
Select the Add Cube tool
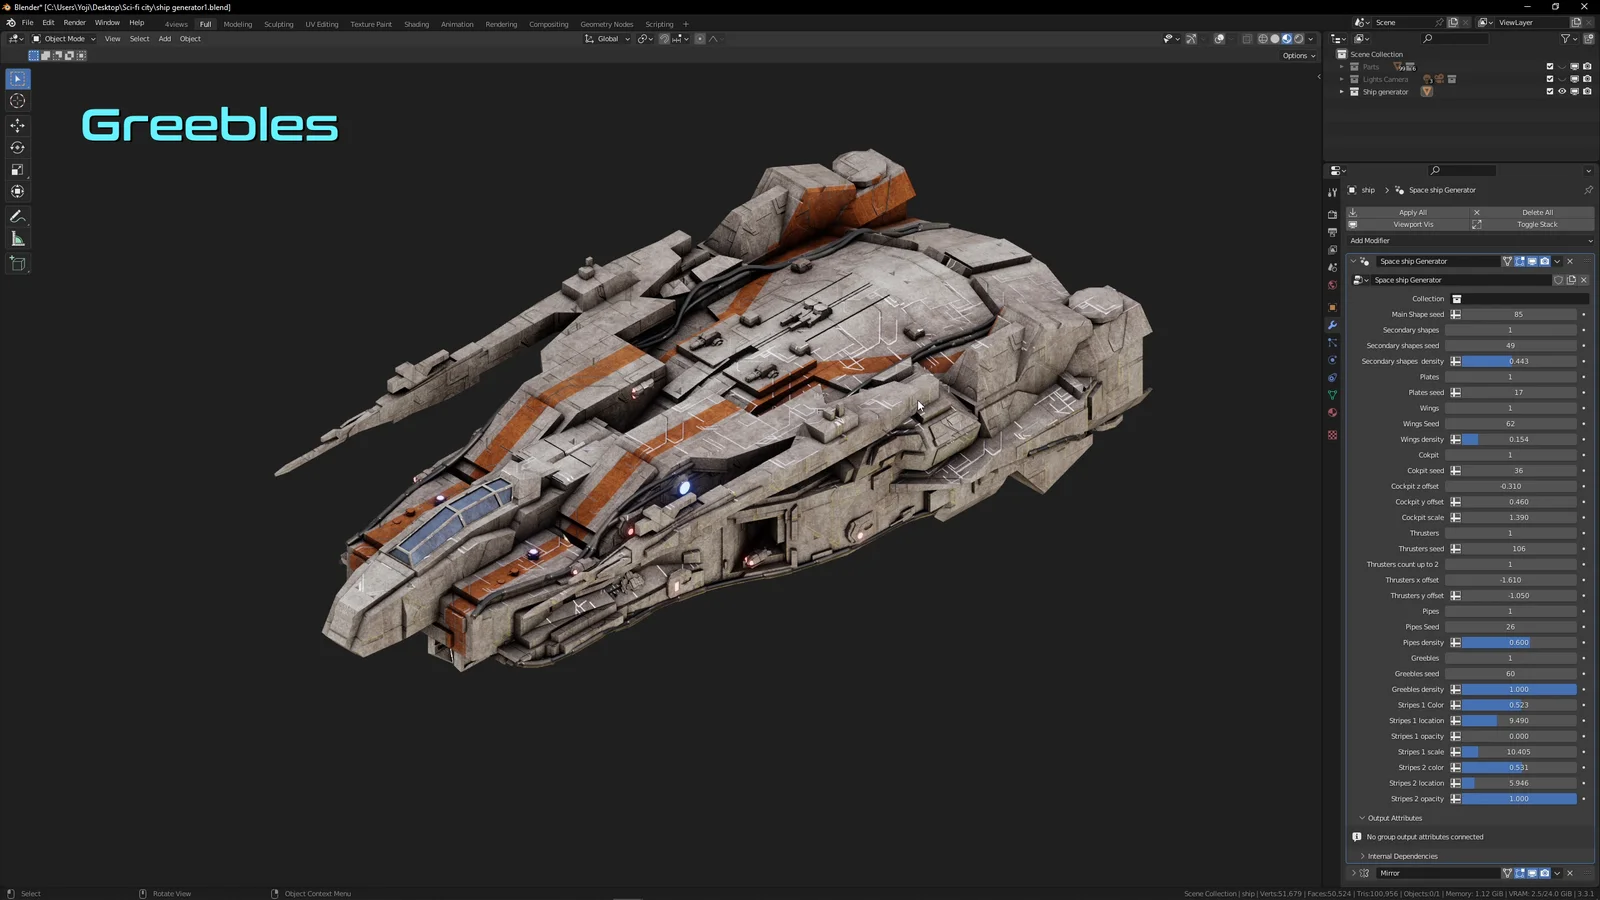point(17,263)
